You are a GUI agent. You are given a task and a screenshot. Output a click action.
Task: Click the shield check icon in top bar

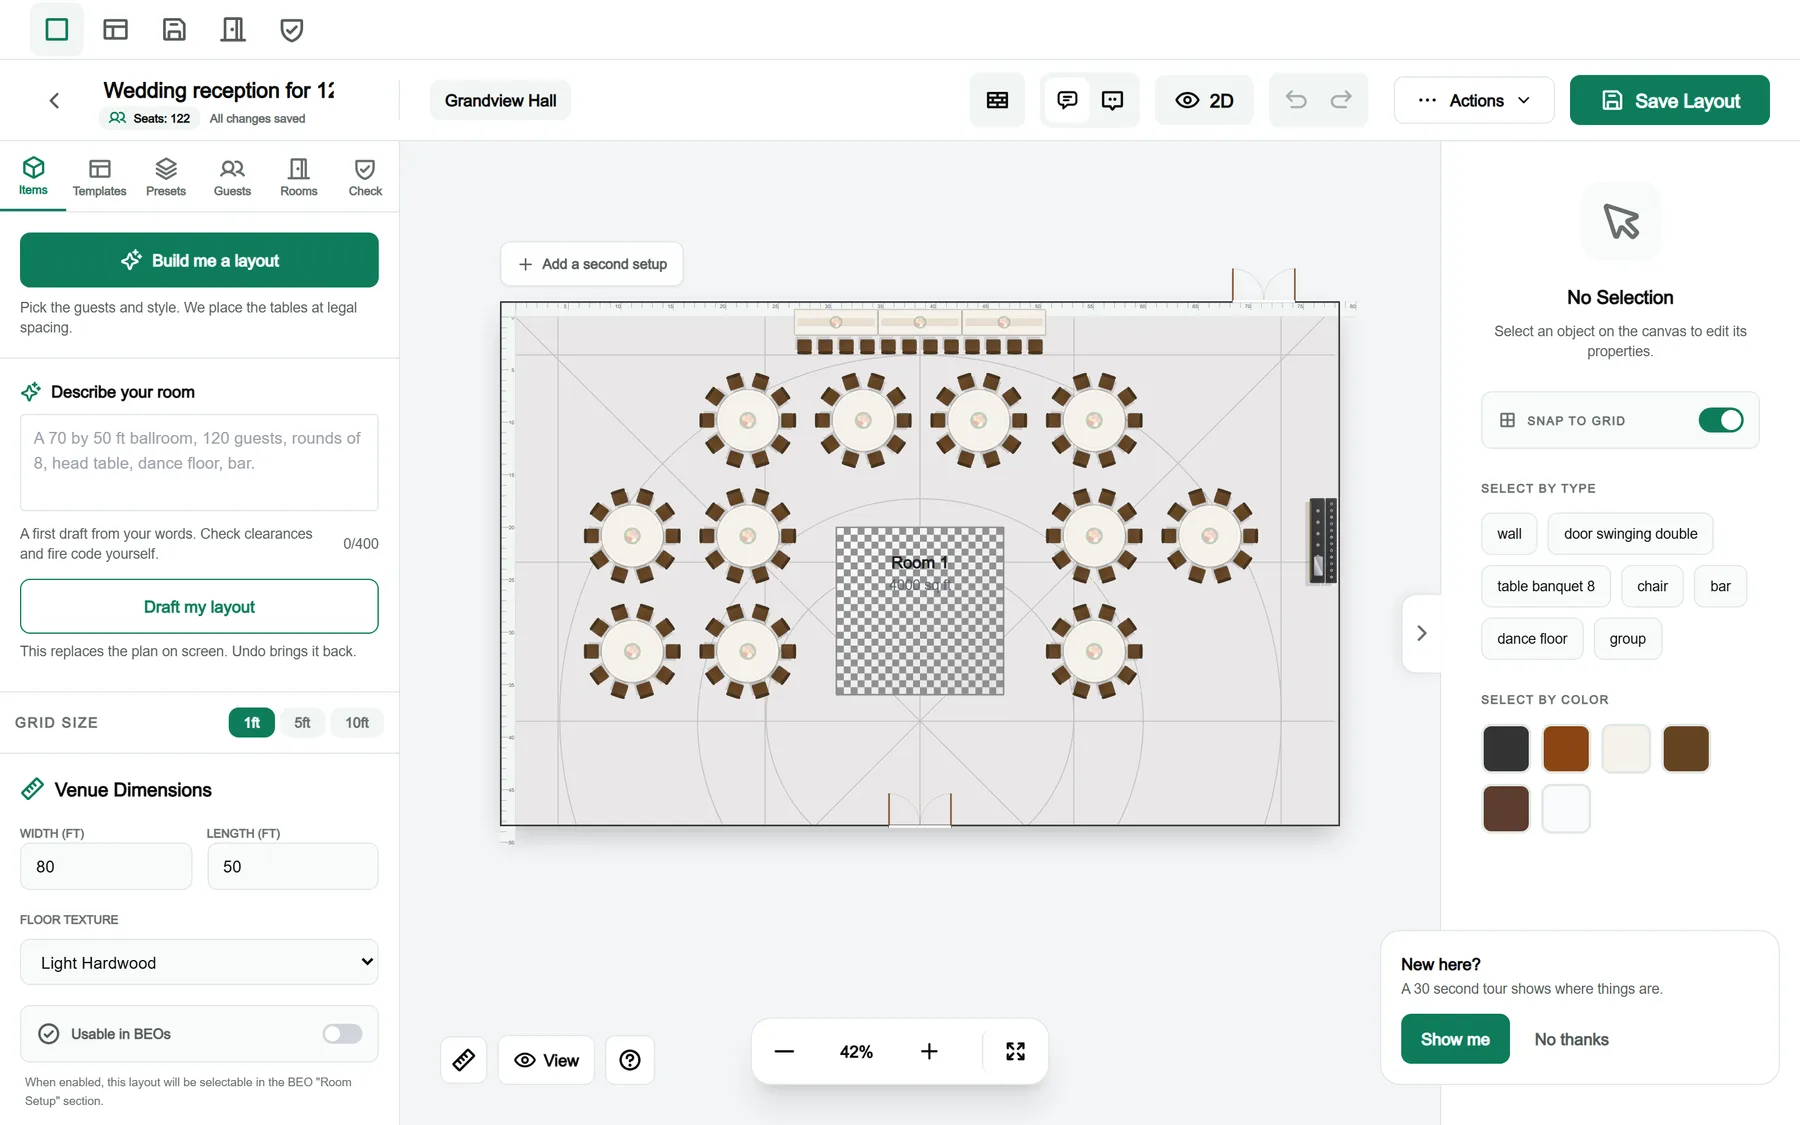tap(292, 30)
